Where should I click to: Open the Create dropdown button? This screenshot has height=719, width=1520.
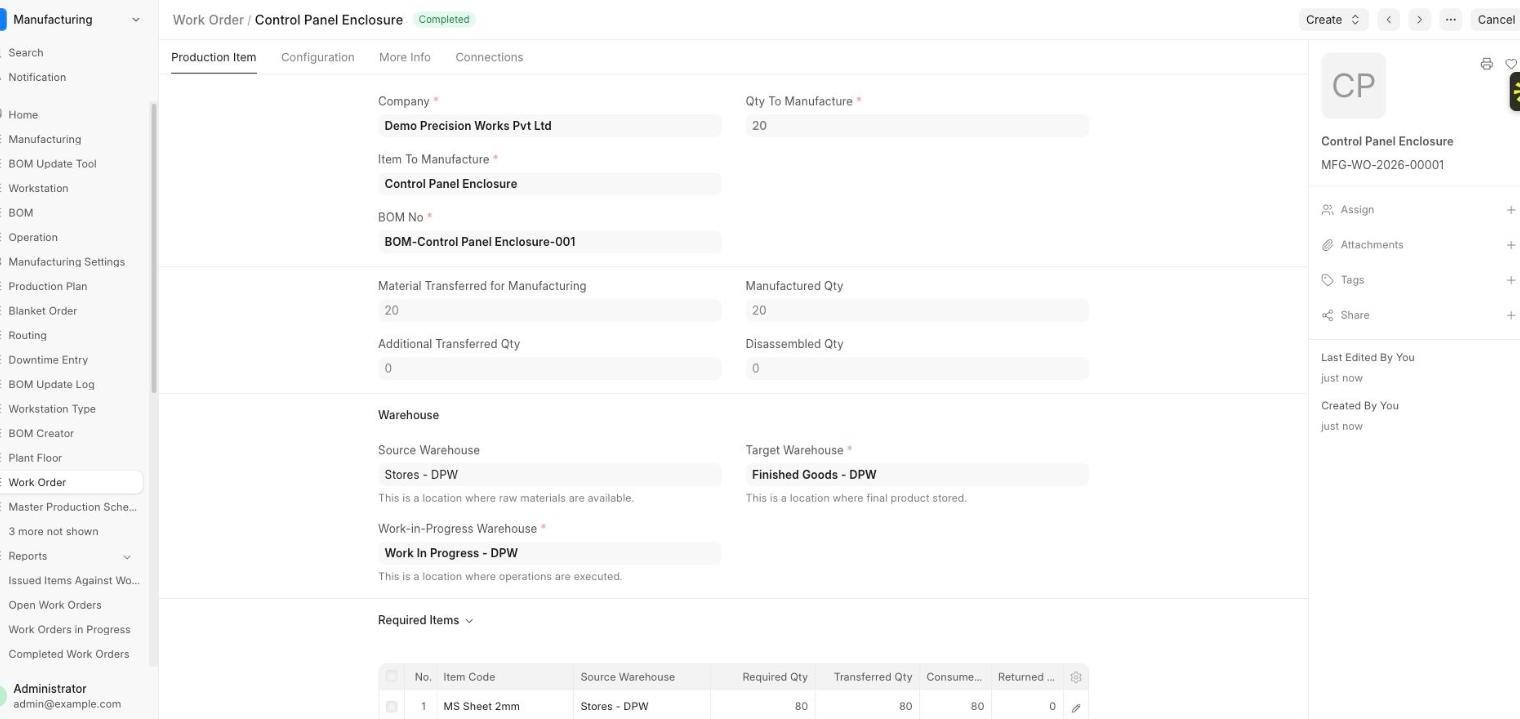pyautogui.click(x=1333, y=19)
